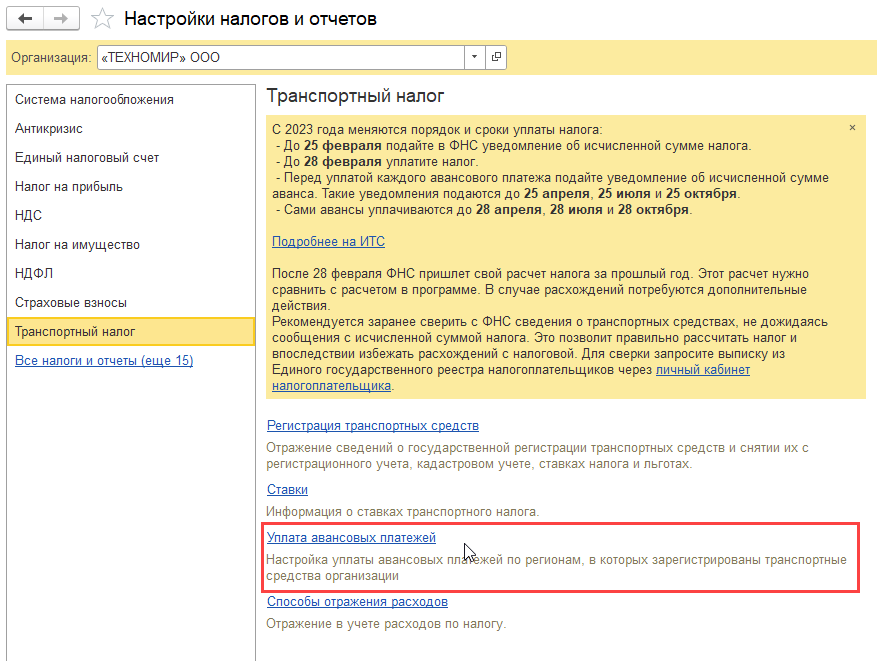Image resolution: width=877 pixels, height=661 pixels.
Task: Open Ставки link
Action: [x=287, y=489]
